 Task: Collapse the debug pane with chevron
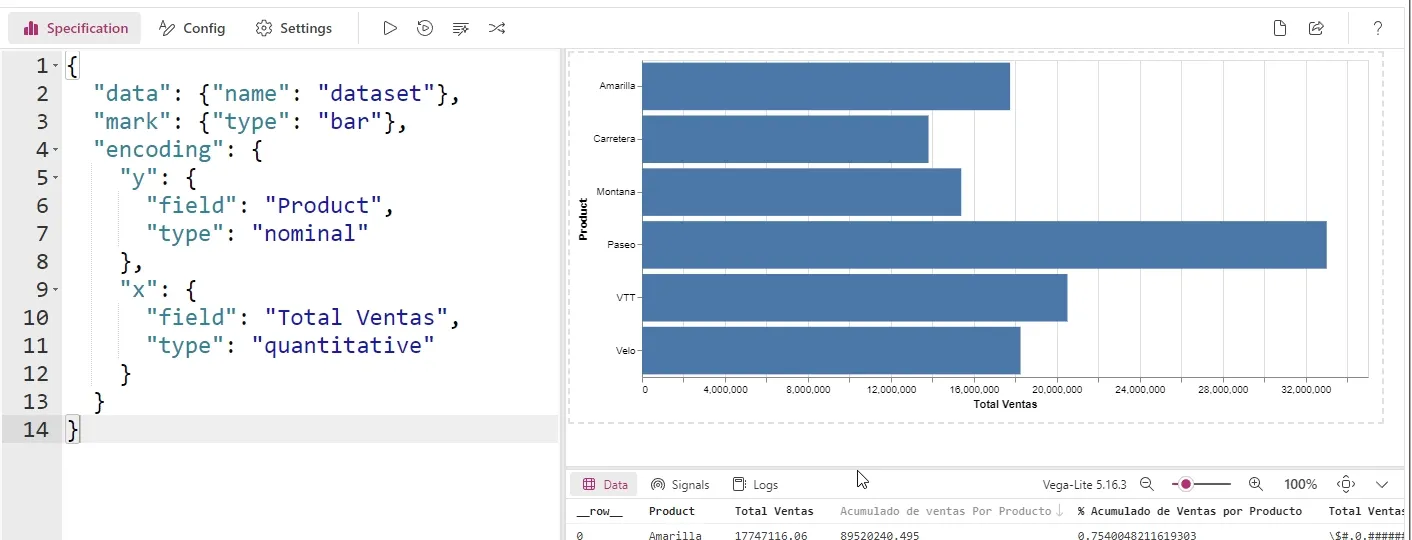point(1382,484)
